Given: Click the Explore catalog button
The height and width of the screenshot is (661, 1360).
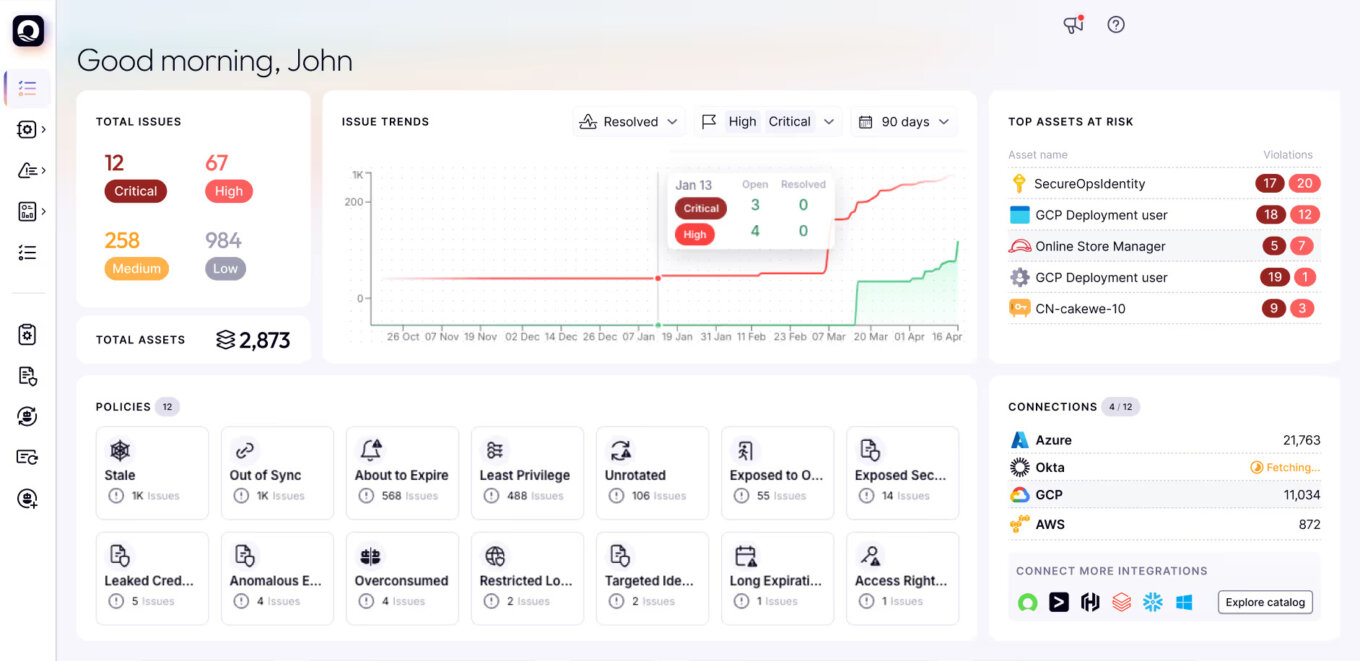Looking at the screenshot, I should coord(1265,602).
